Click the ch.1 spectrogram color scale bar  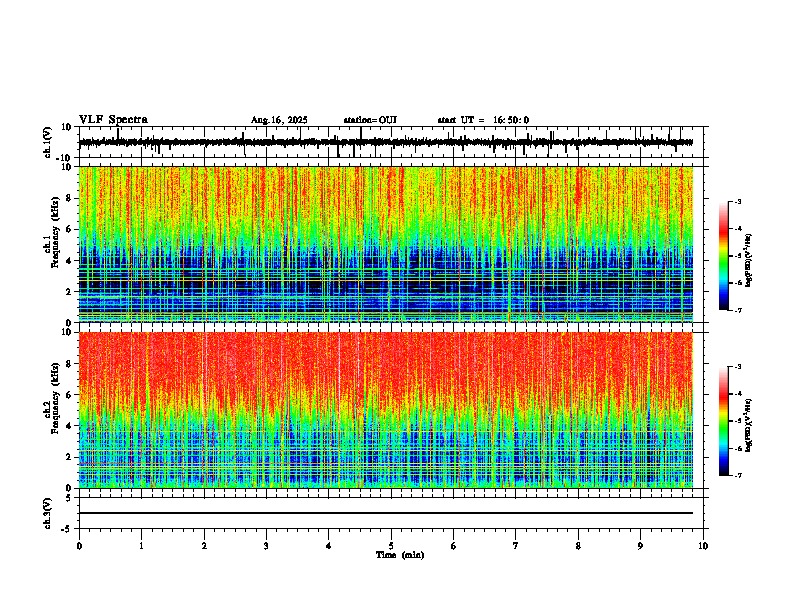pos(724,256)
